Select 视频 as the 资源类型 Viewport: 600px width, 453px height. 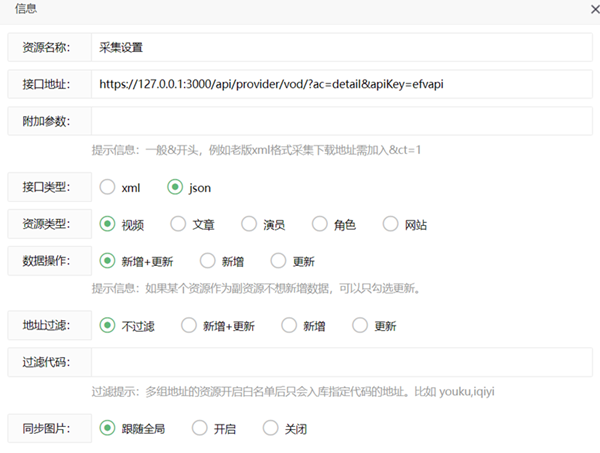(108, 225)
